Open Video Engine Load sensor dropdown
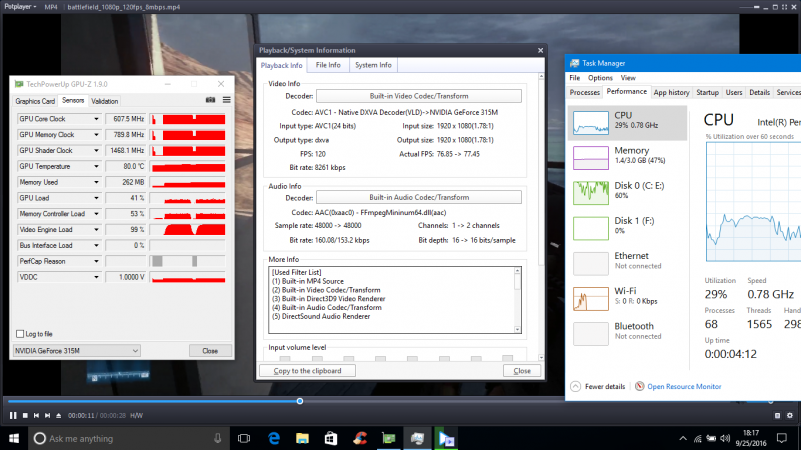The height and width of the screenshot is (450, 801). coord(96,230)
